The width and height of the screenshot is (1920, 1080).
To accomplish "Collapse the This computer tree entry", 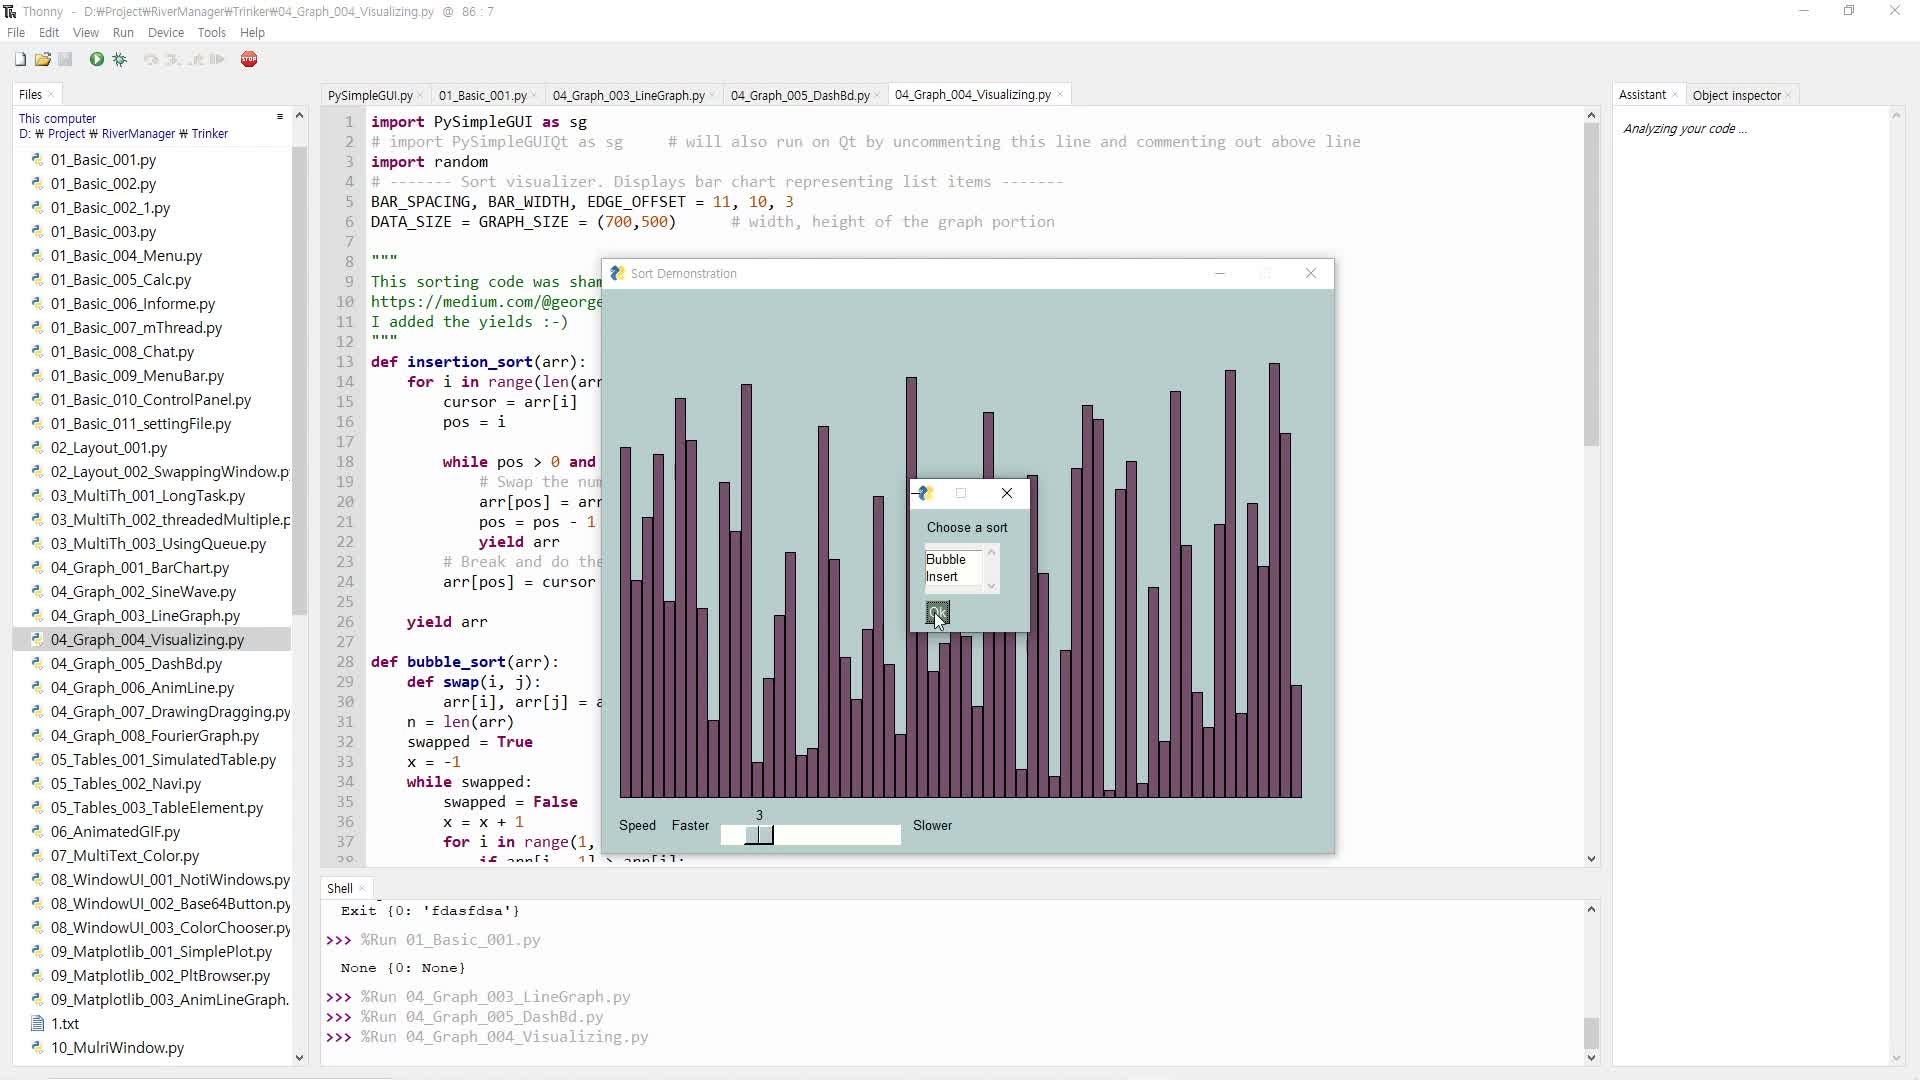I will point(58,118).
